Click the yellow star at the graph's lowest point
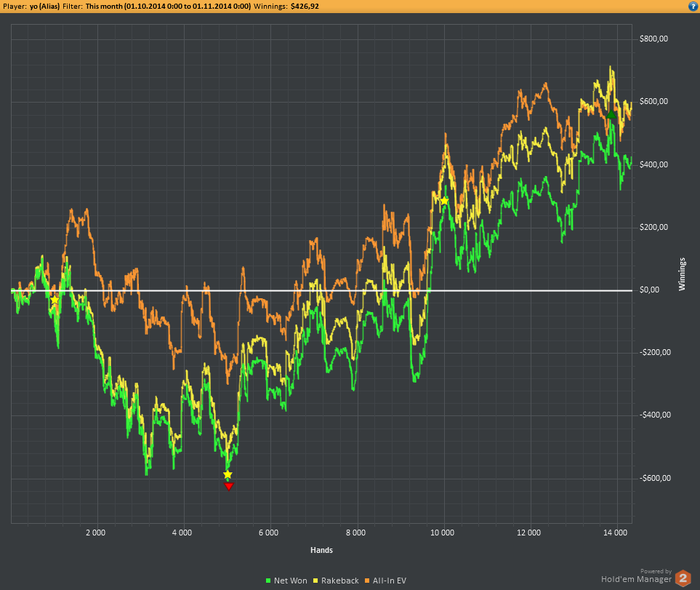This screenshot has height=590, width=700. [x=228, y=474]
